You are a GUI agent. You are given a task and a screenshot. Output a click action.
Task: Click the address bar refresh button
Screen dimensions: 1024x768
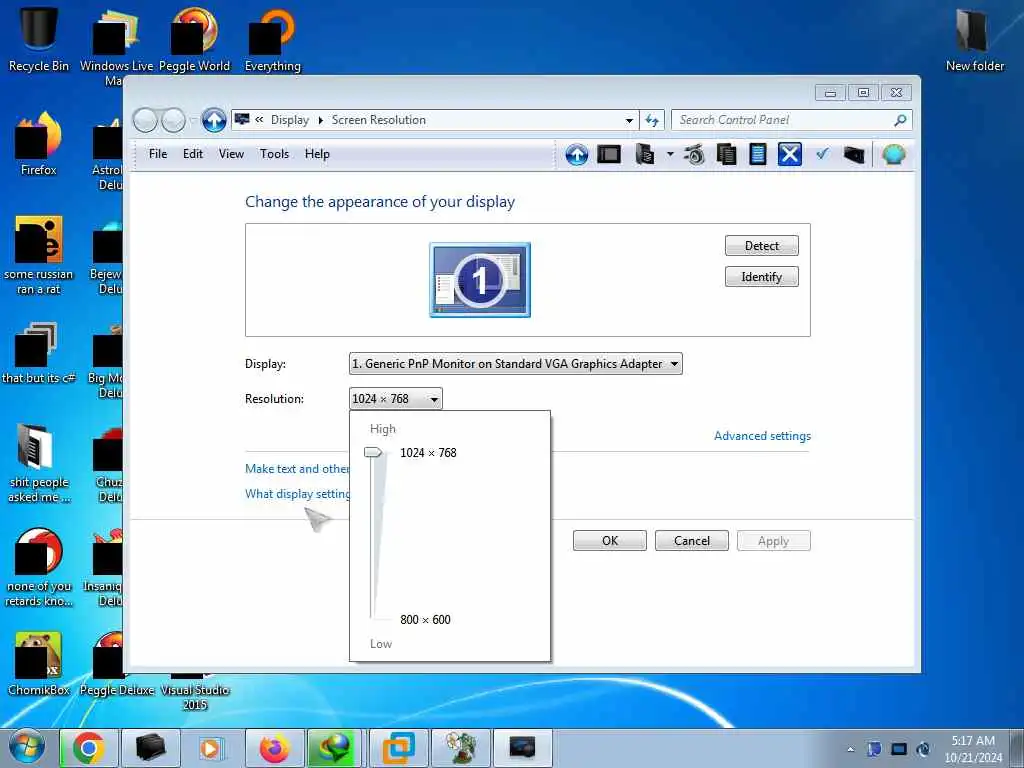(652, 120)
